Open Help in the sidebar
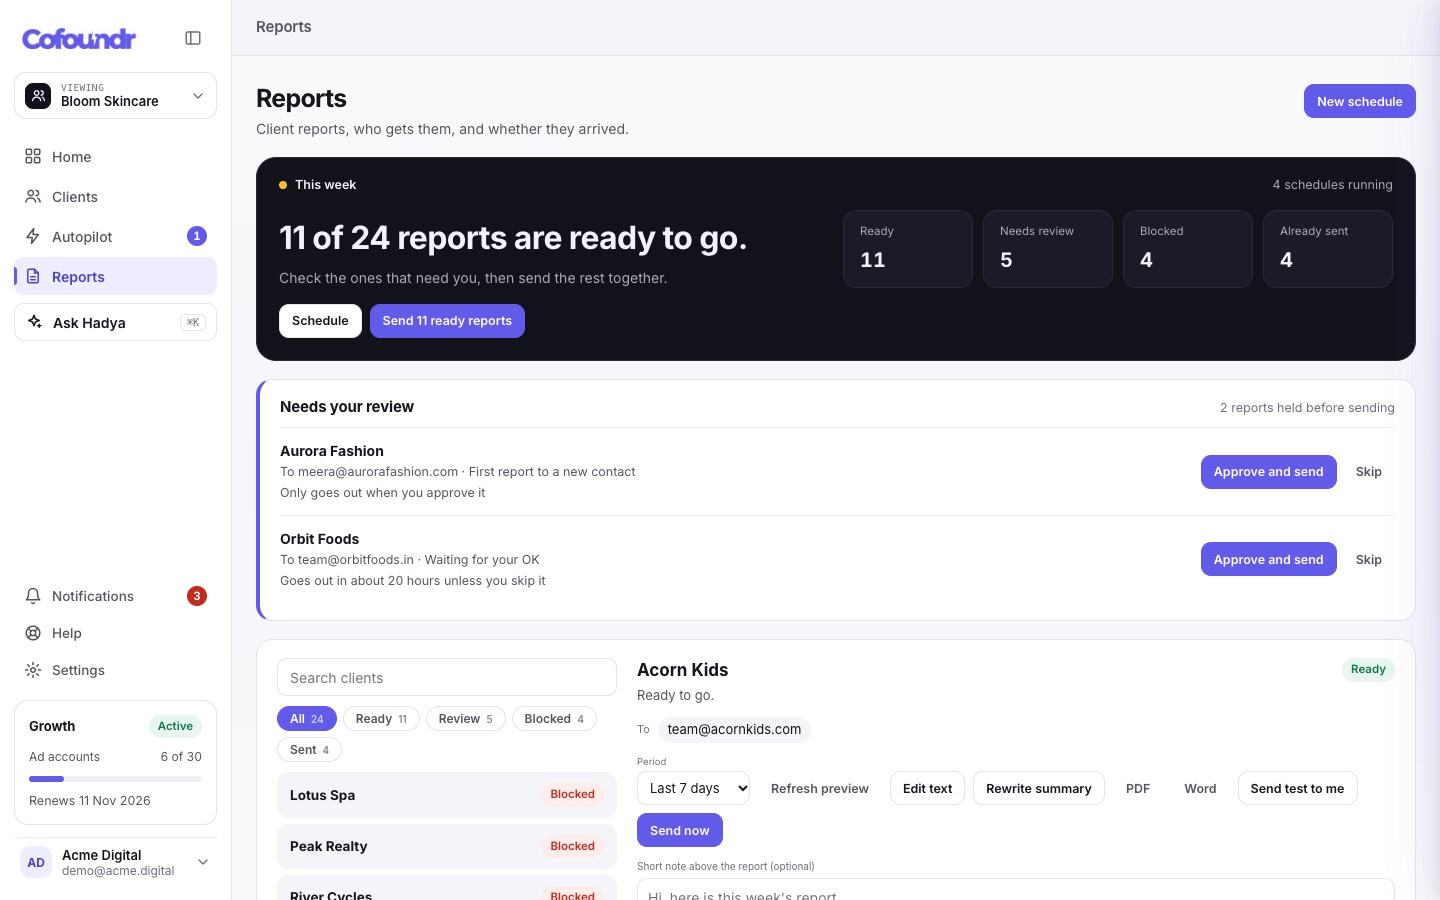1440x900 pixels. tap(115, 633)
